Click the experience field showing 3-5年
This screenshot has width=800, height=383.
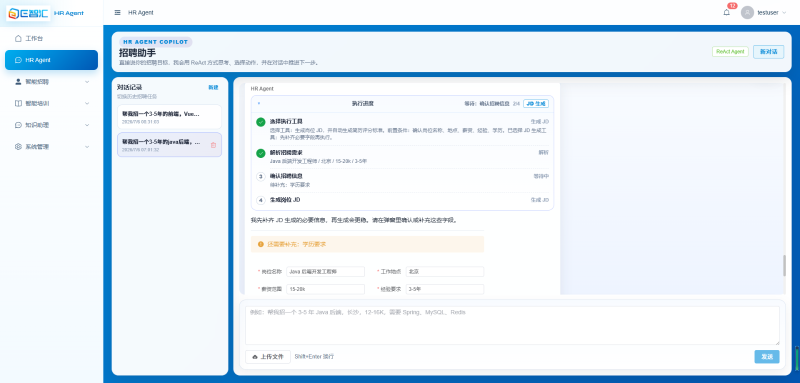click(444, 289)
